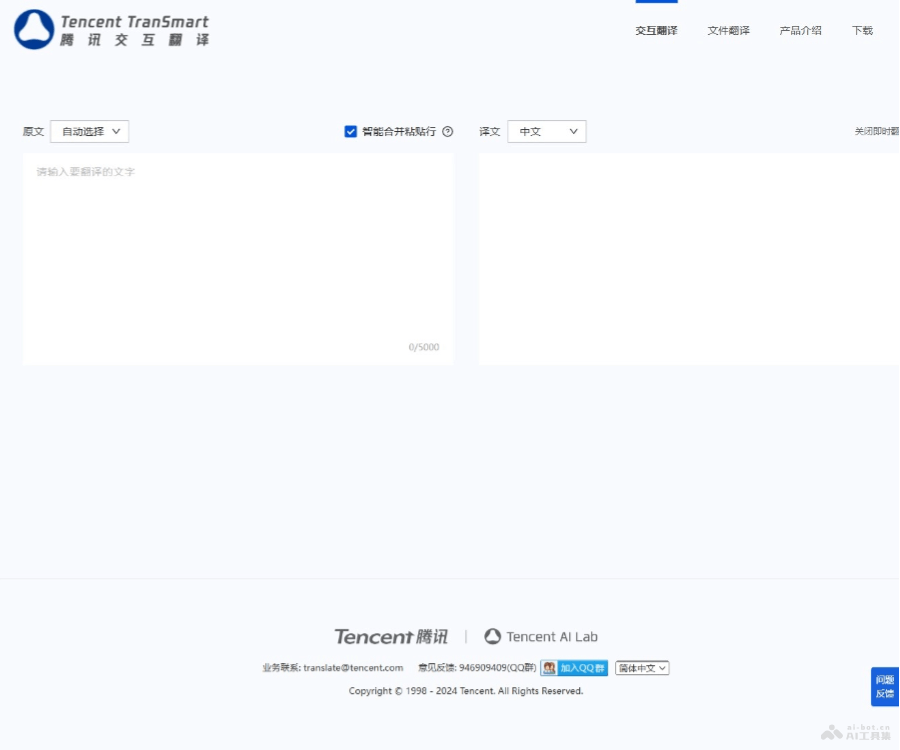This screenshot has width=900, height=750.
Task: Open the 产品介绍 menu item
Action: [800, 31]
